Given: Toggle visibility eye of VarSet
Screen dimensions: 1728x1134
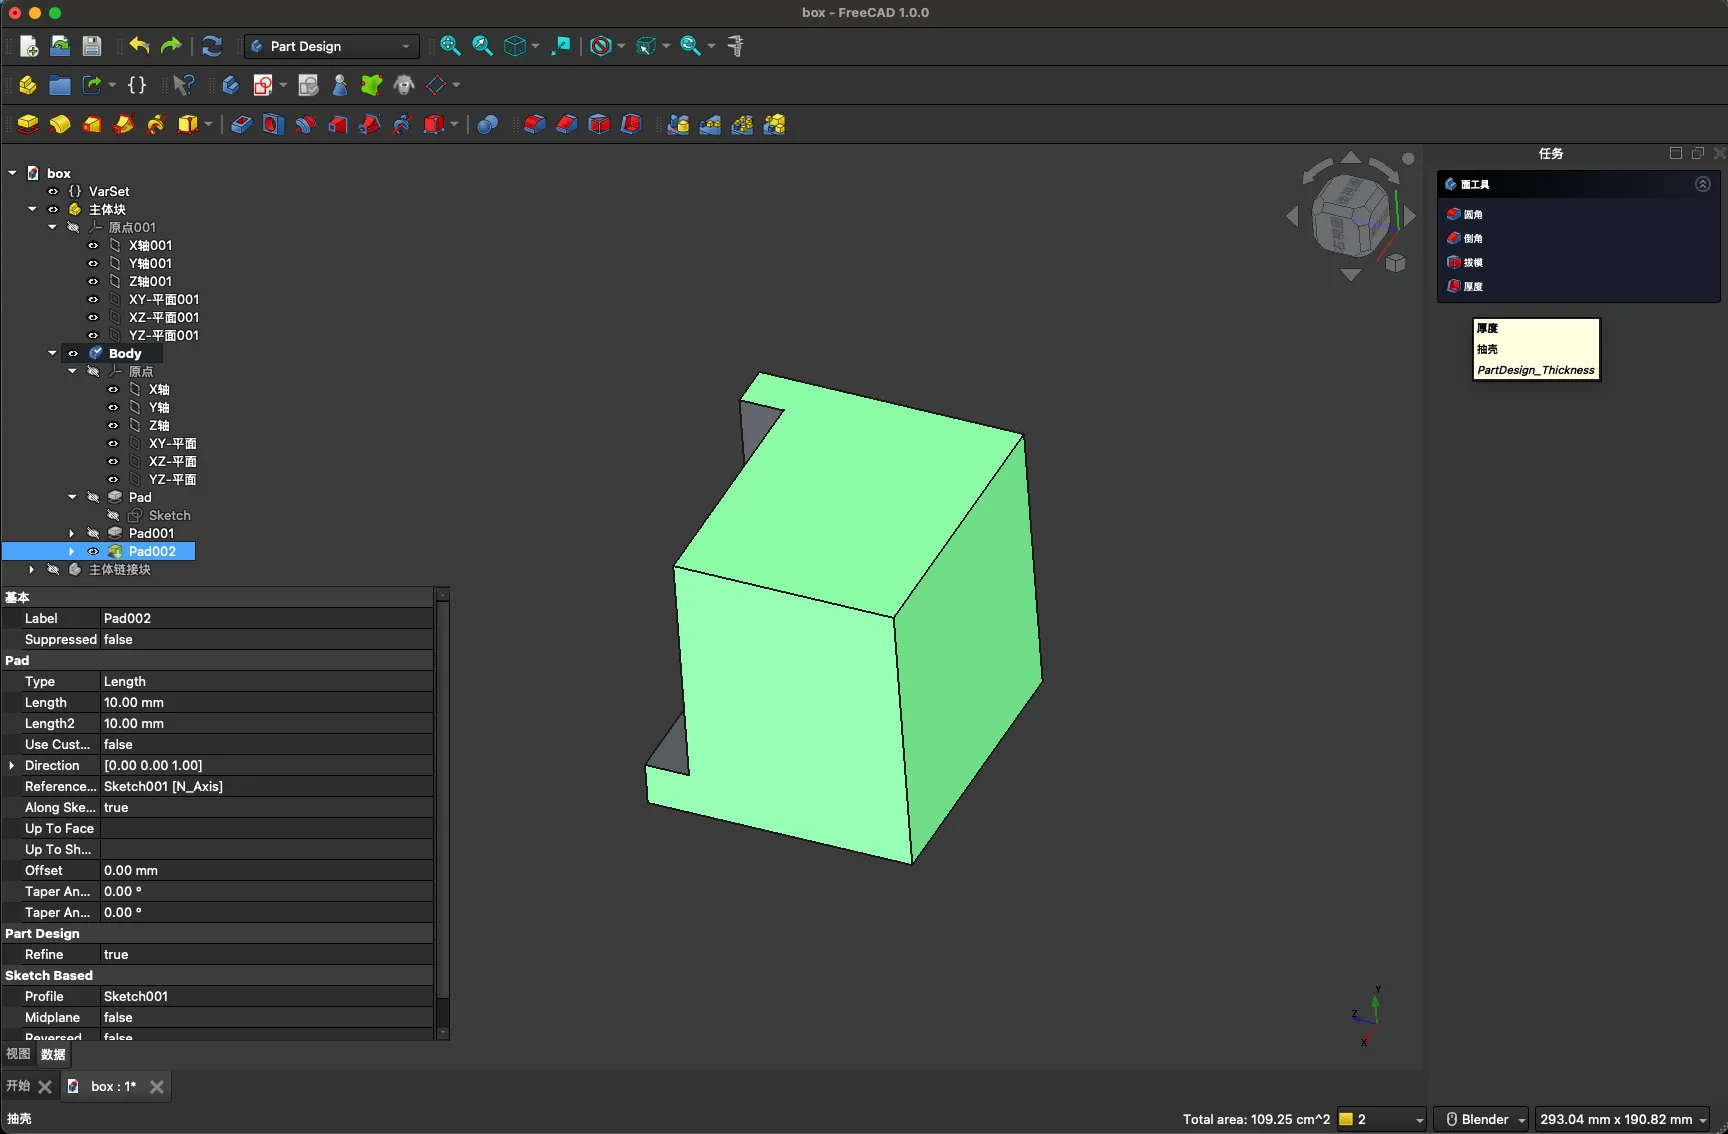Looking at the screenshot, I should coord(53,192).
